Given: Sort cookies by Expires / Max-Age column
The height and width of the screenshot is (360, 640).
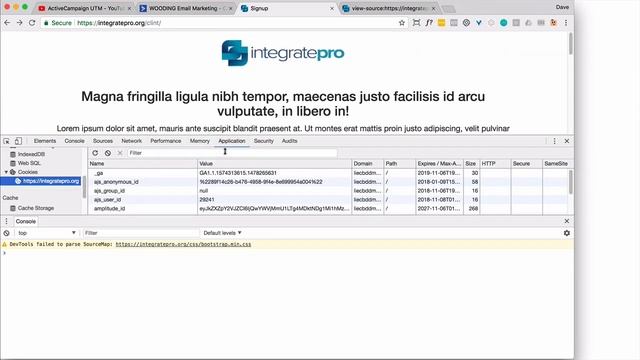Looking at the screenshot, I should click(439, 164).
